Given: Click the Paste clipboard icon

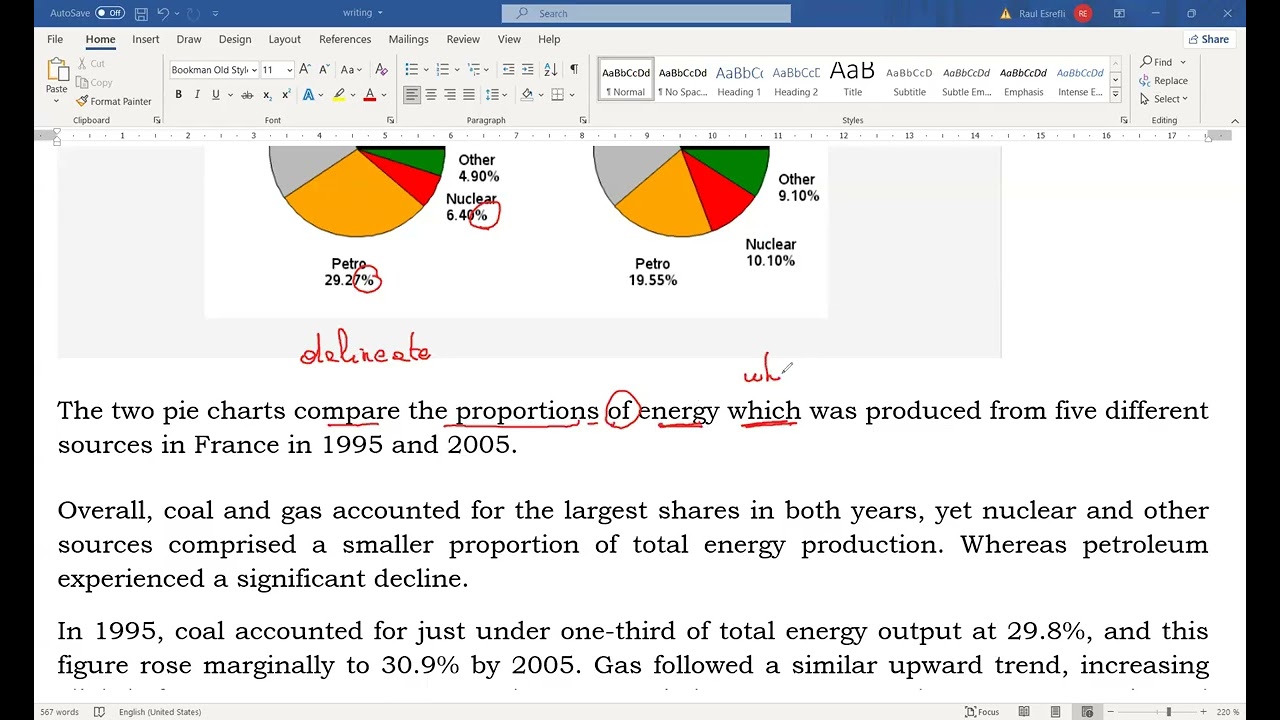Looking at the screenshot, I should click(x=56, y=69).
